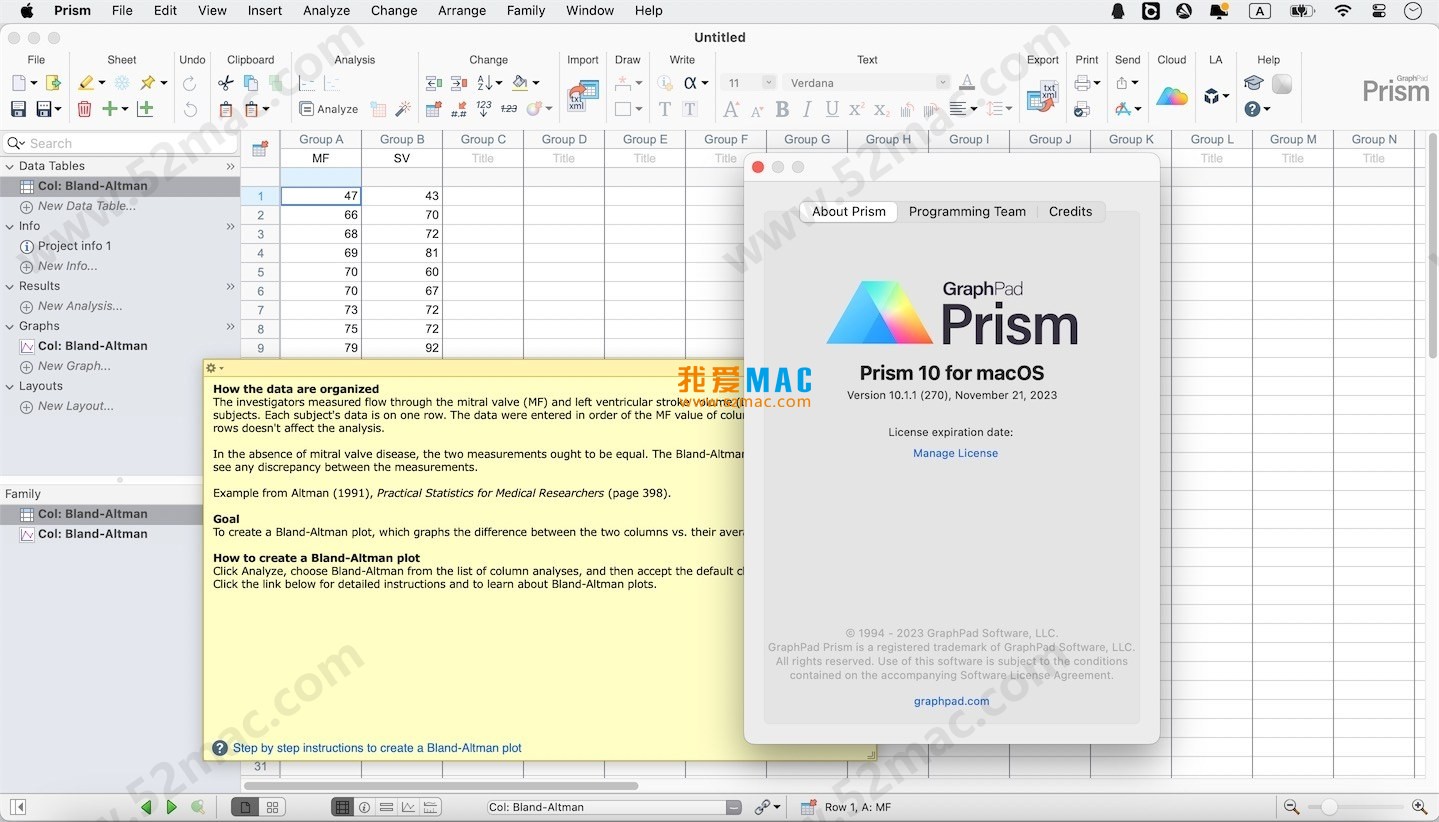The image size is (1439, 822).
Task: Open the Insert menu
Action: [265, 11]
